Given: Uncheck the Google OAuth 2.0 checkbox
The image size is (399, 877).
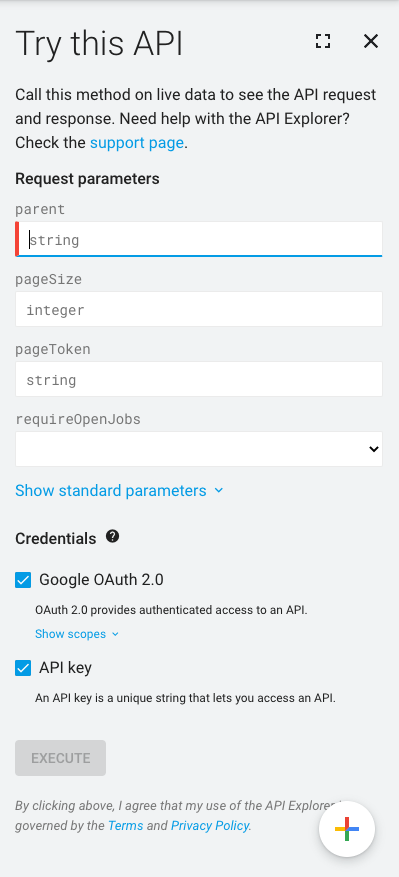Looking at the screenshot, I should coord(23,580).
